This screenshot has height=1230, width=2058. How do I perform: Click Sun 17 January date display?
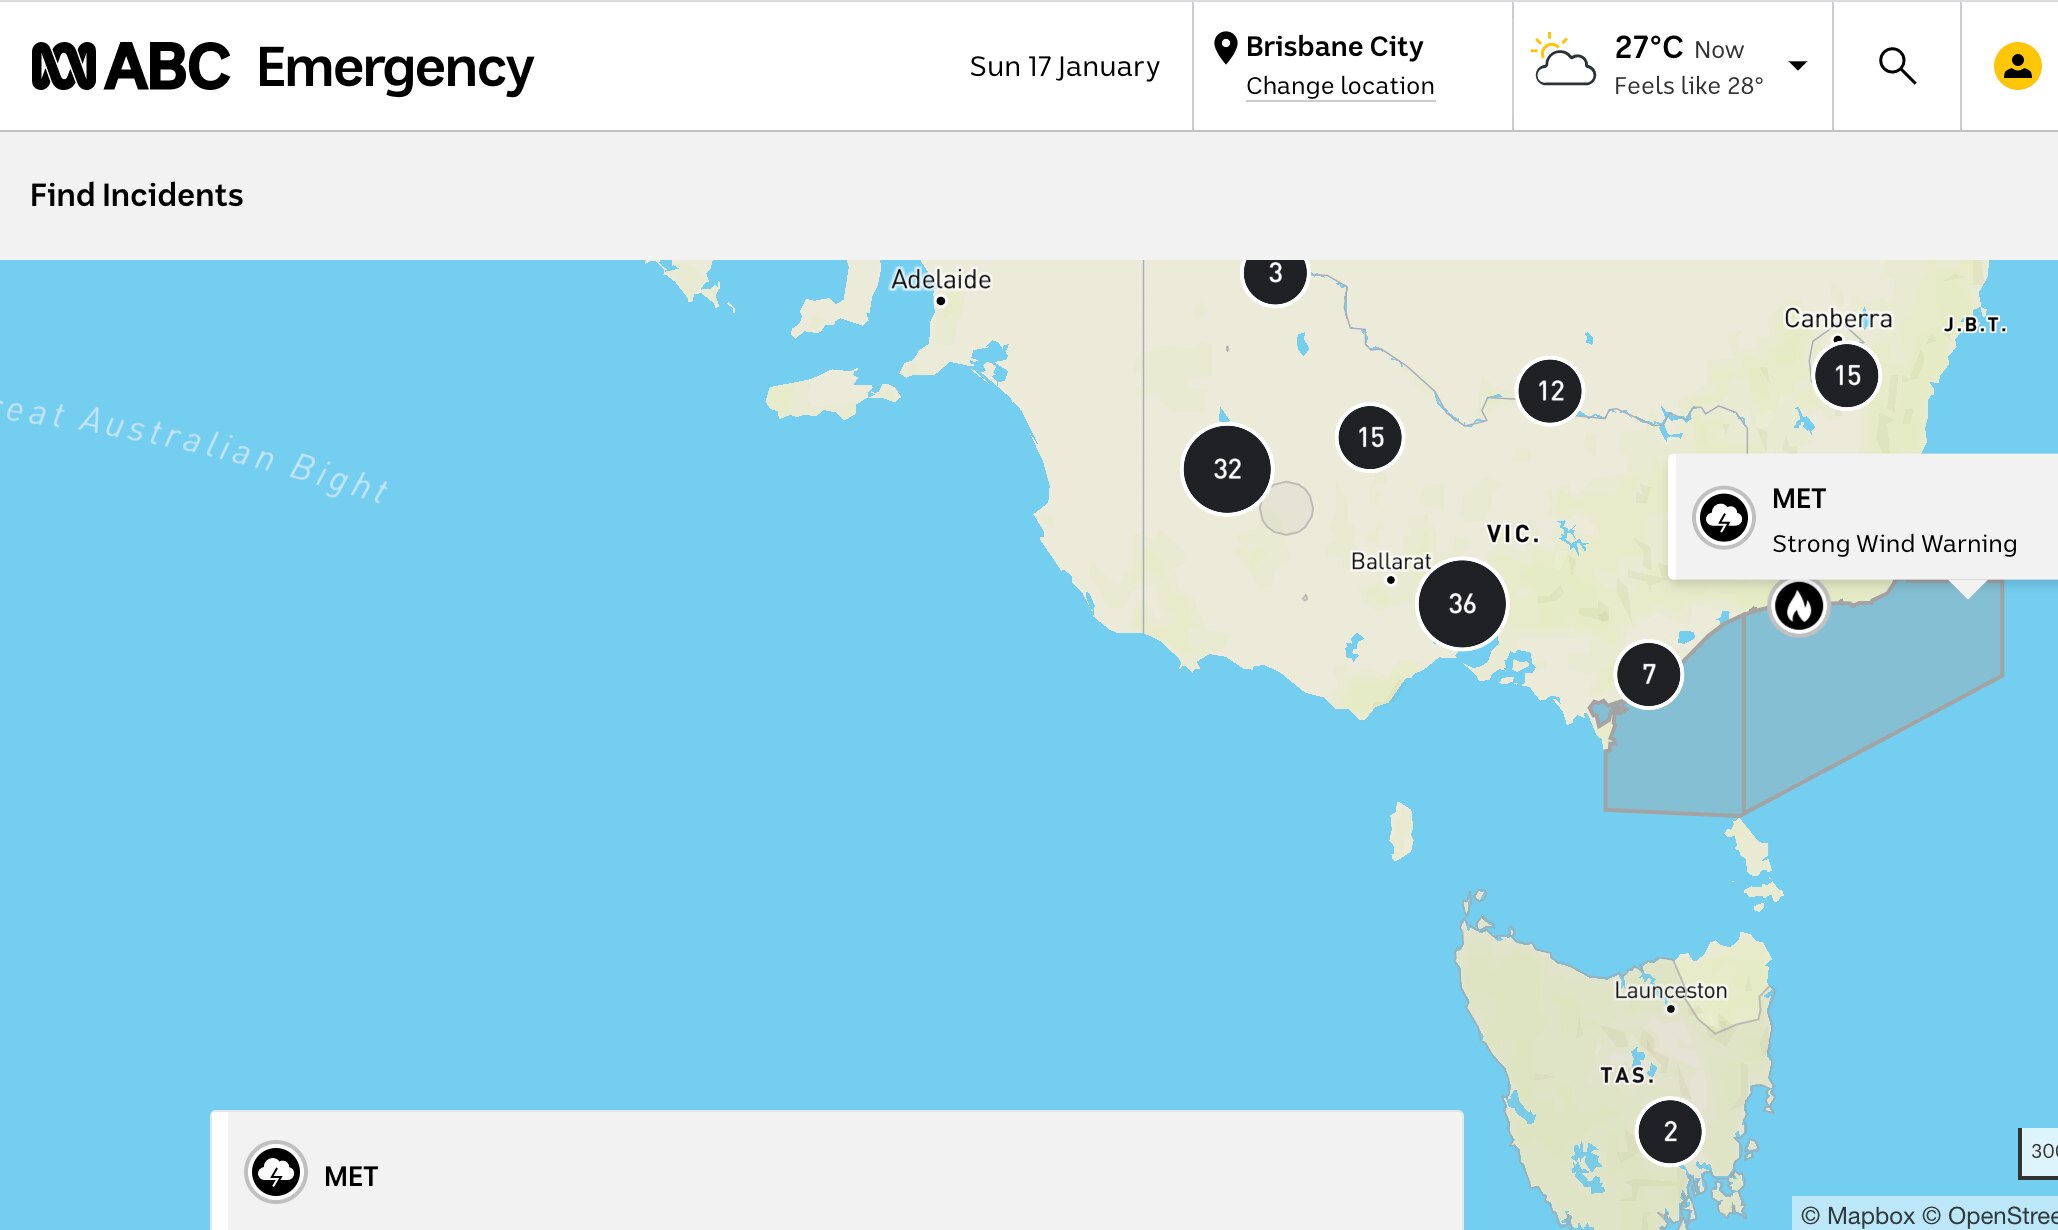coord(1064,66)
